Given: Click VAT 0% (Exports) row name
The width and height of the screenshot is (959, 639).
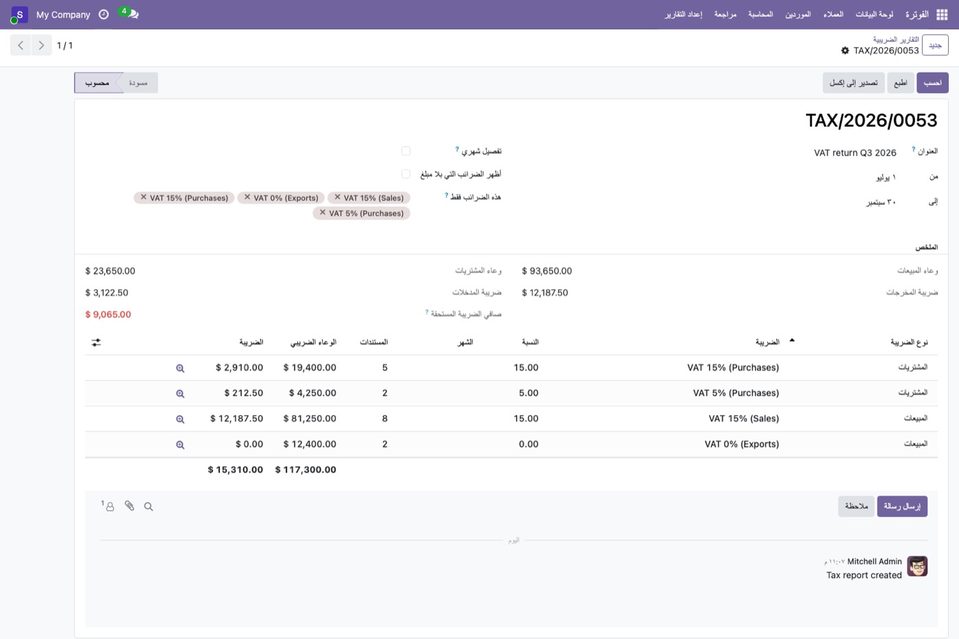Looking at the screenshot, I should (x=741, y=445).
